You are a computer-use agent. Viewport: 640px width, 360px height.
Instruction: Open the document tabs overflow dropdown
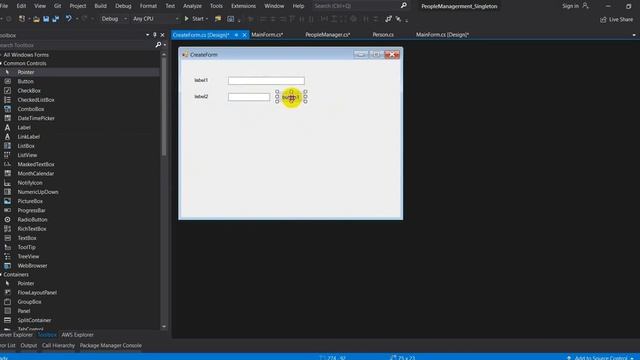tap(634, 35)
